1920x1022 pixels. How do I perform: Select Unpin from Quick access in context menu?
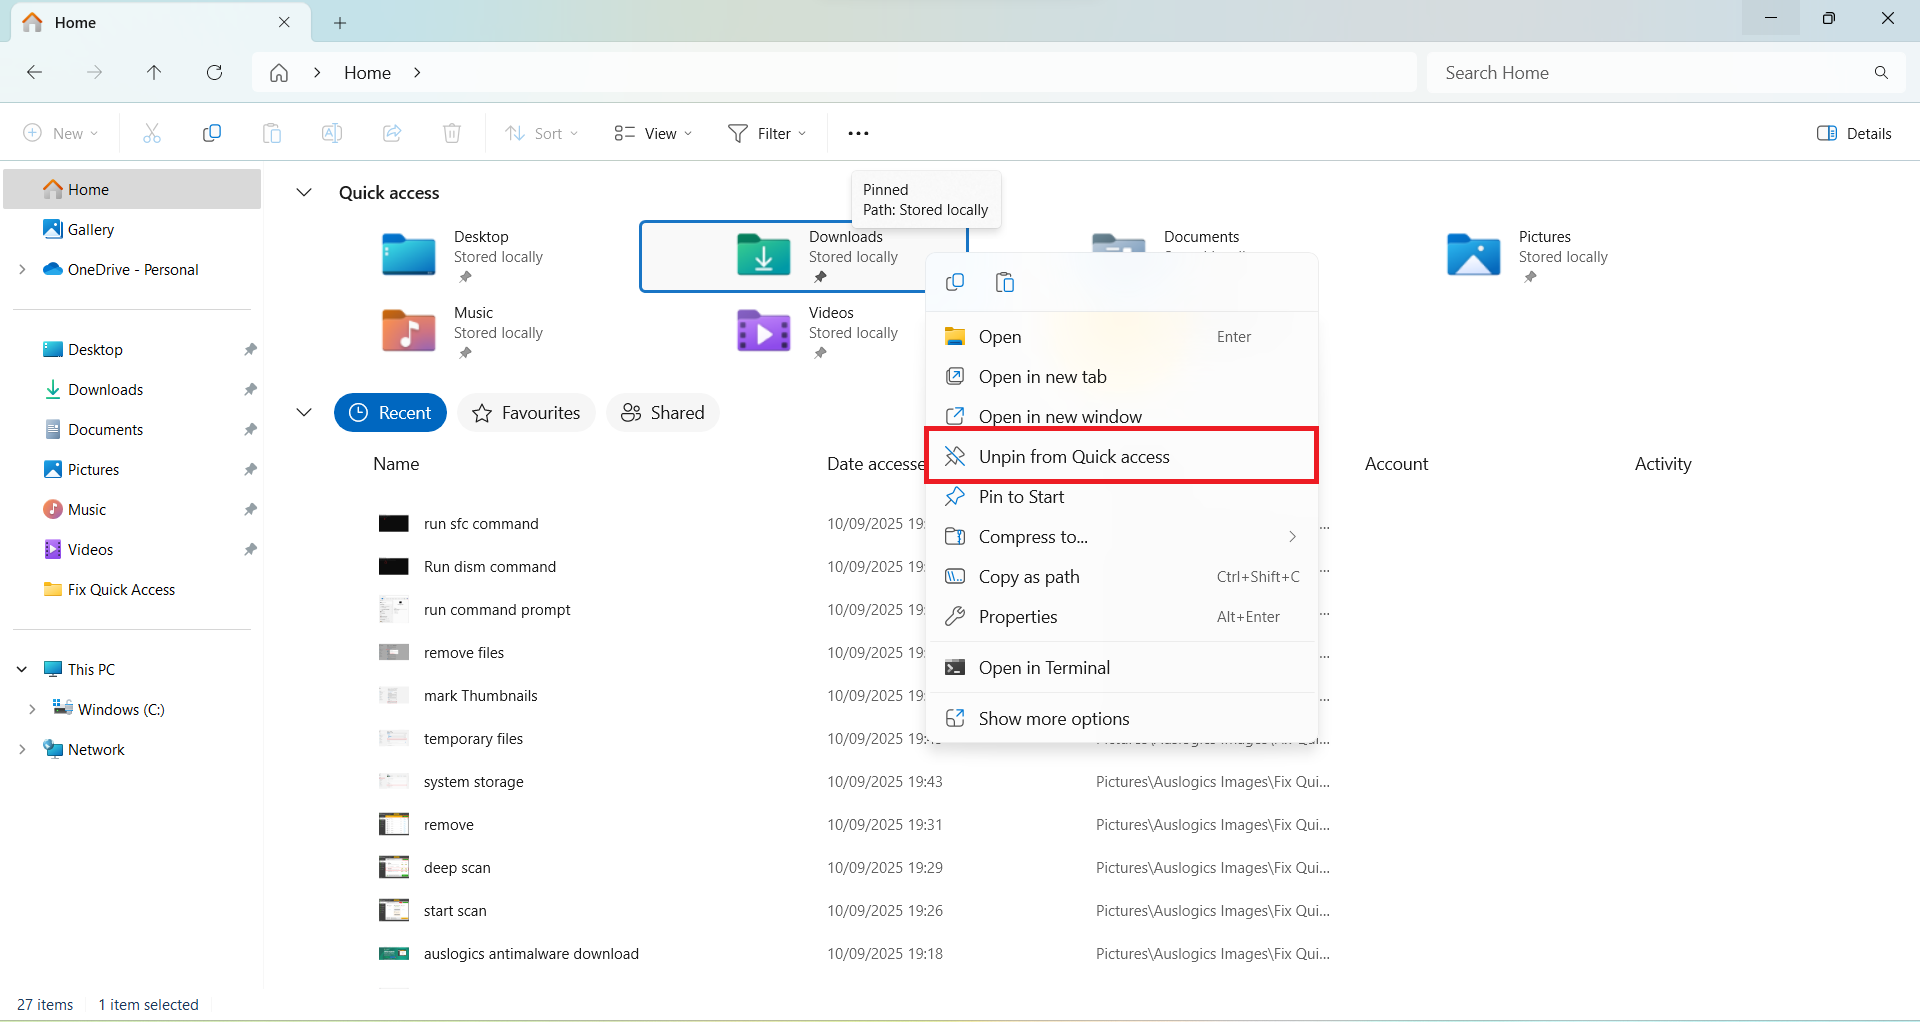(1074, 456)
